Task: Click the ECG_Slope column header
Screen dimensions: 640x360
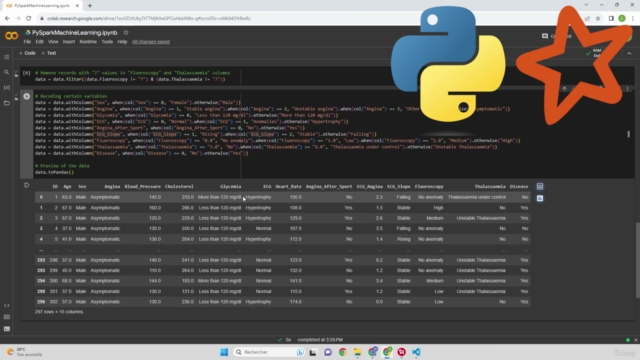Action: click(x=398, y=187)
